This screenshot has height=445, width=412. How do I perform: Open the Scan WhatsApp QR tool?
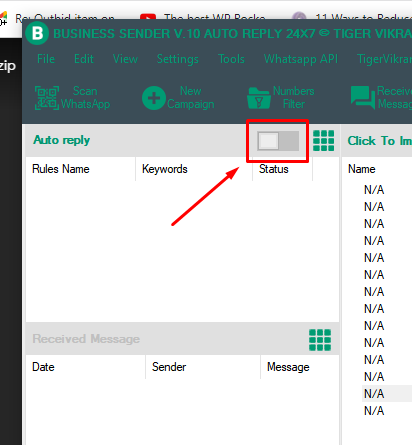tap(72, 98)
